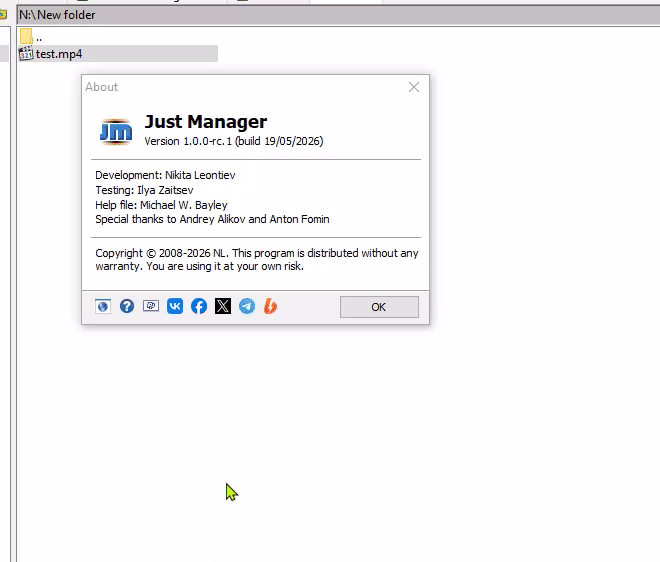Close the About dialog window
Image resolution: width=660 pixels, height=562 pixels.
(414, 87)
